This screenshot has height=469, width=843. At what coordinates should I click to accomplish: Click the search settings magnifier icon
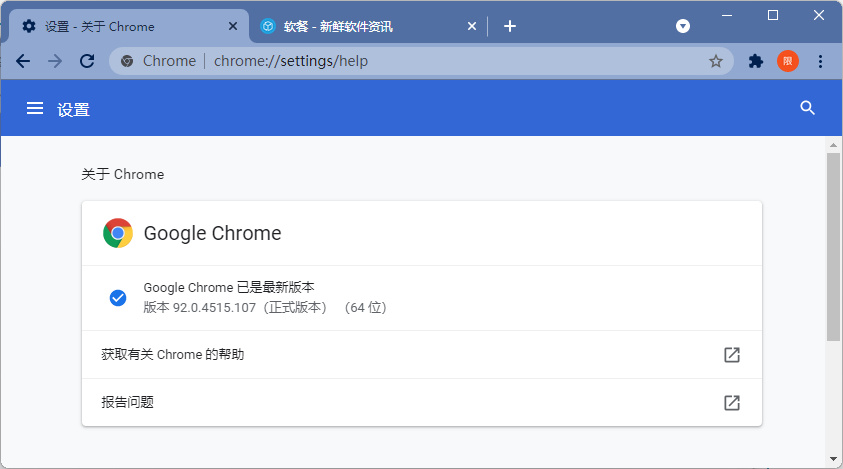point(808,109)
